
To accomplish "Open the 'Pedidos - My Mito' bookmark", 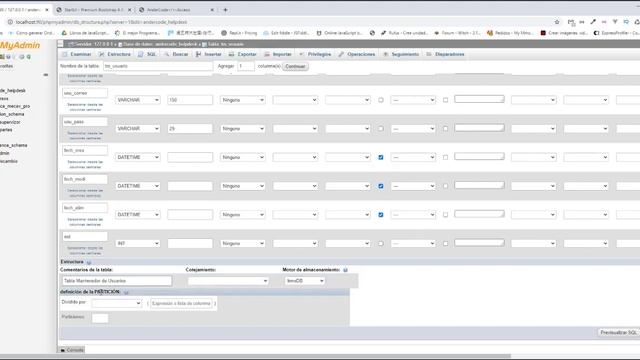I will coord(510,33).
